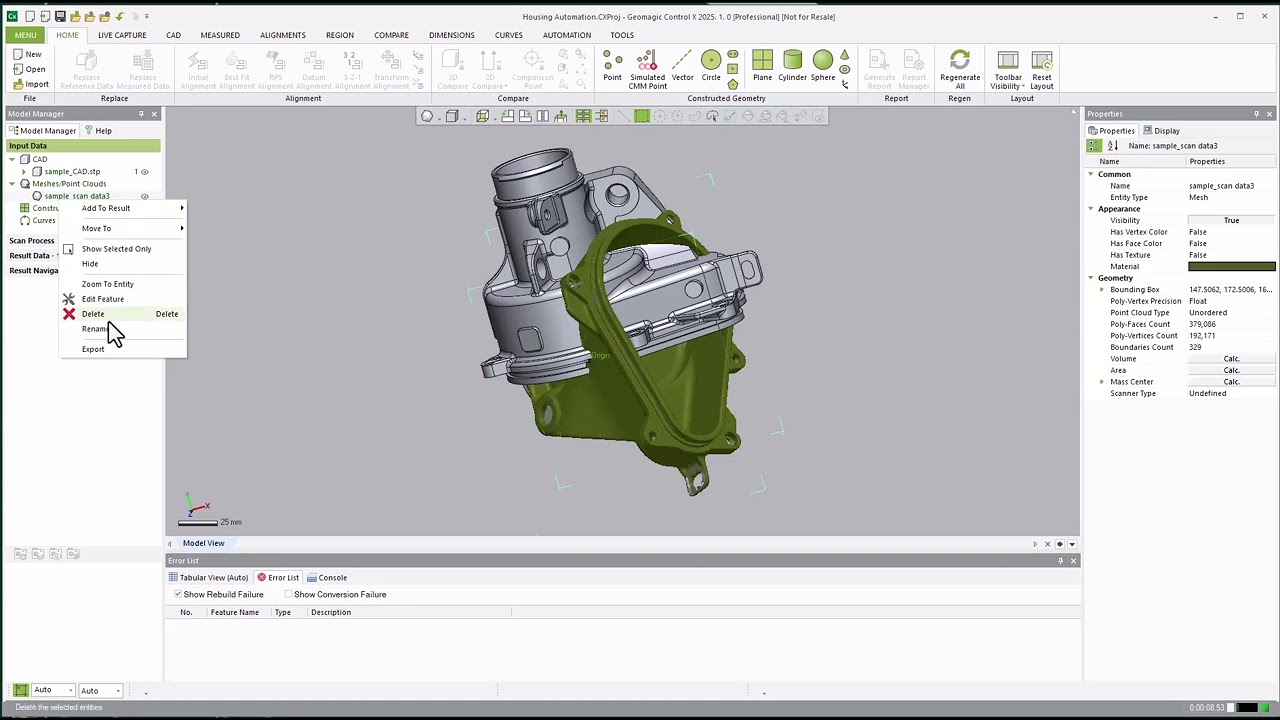Image resolution: width=1280 pixels, height=720 pixels.
Task: Choose Delete from the context menu
Action: click(93, 314)
